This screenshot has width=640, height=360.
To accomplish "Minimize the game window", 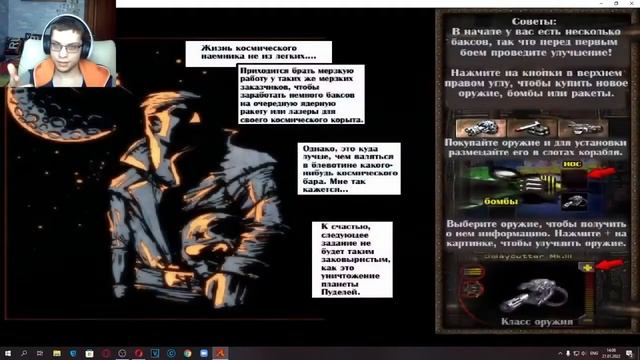I will pos(602,3).
